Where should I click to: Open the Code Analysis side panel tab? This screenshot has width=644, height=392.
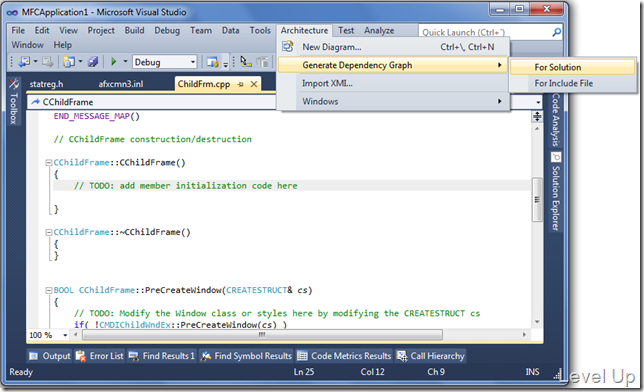coord(556,120)
